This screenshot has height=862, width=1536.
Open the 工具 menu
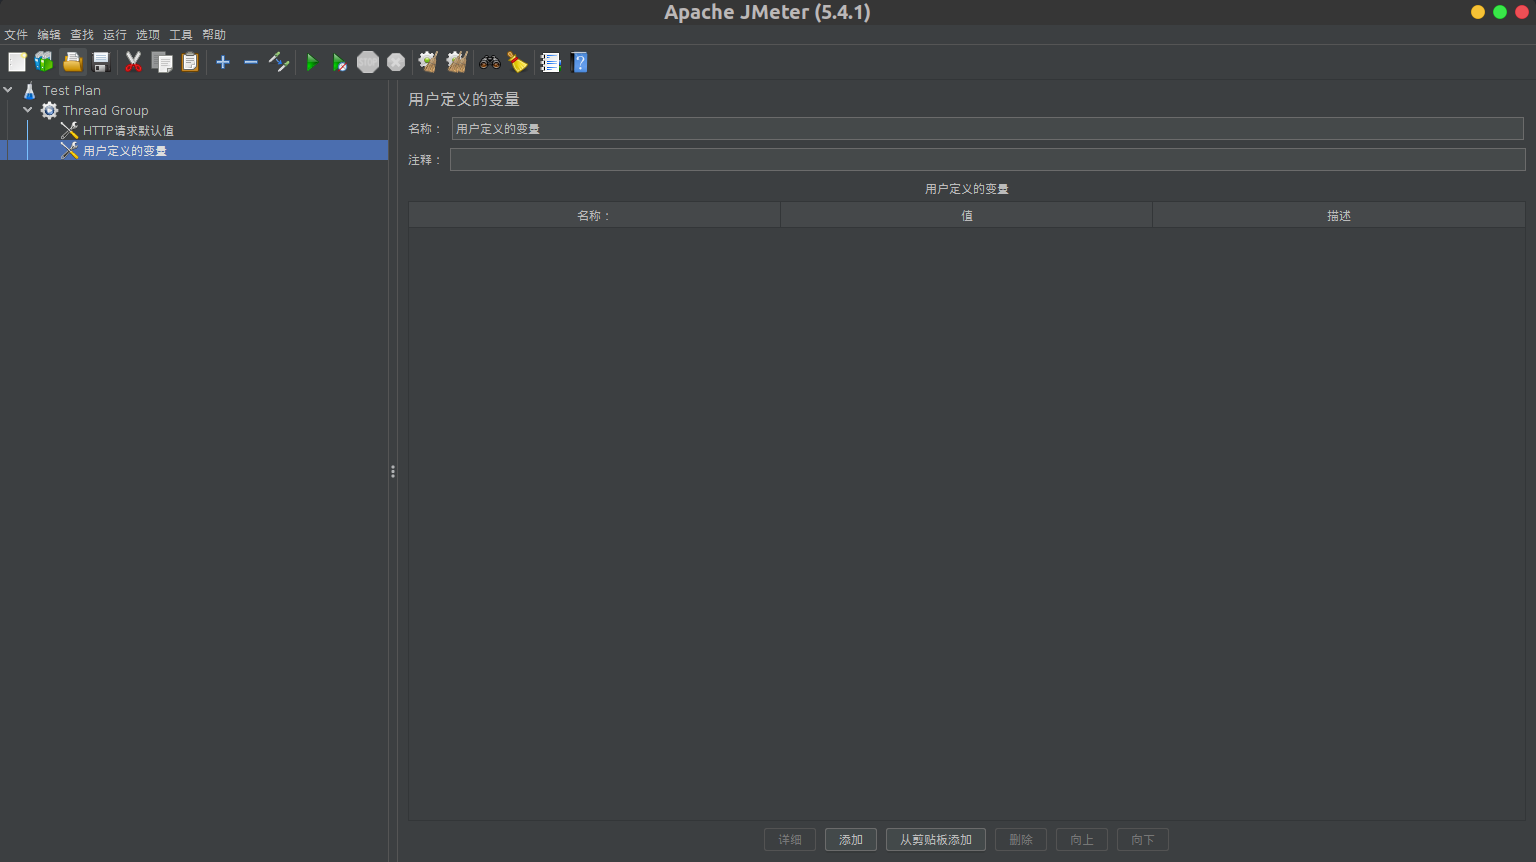(181, 34)
